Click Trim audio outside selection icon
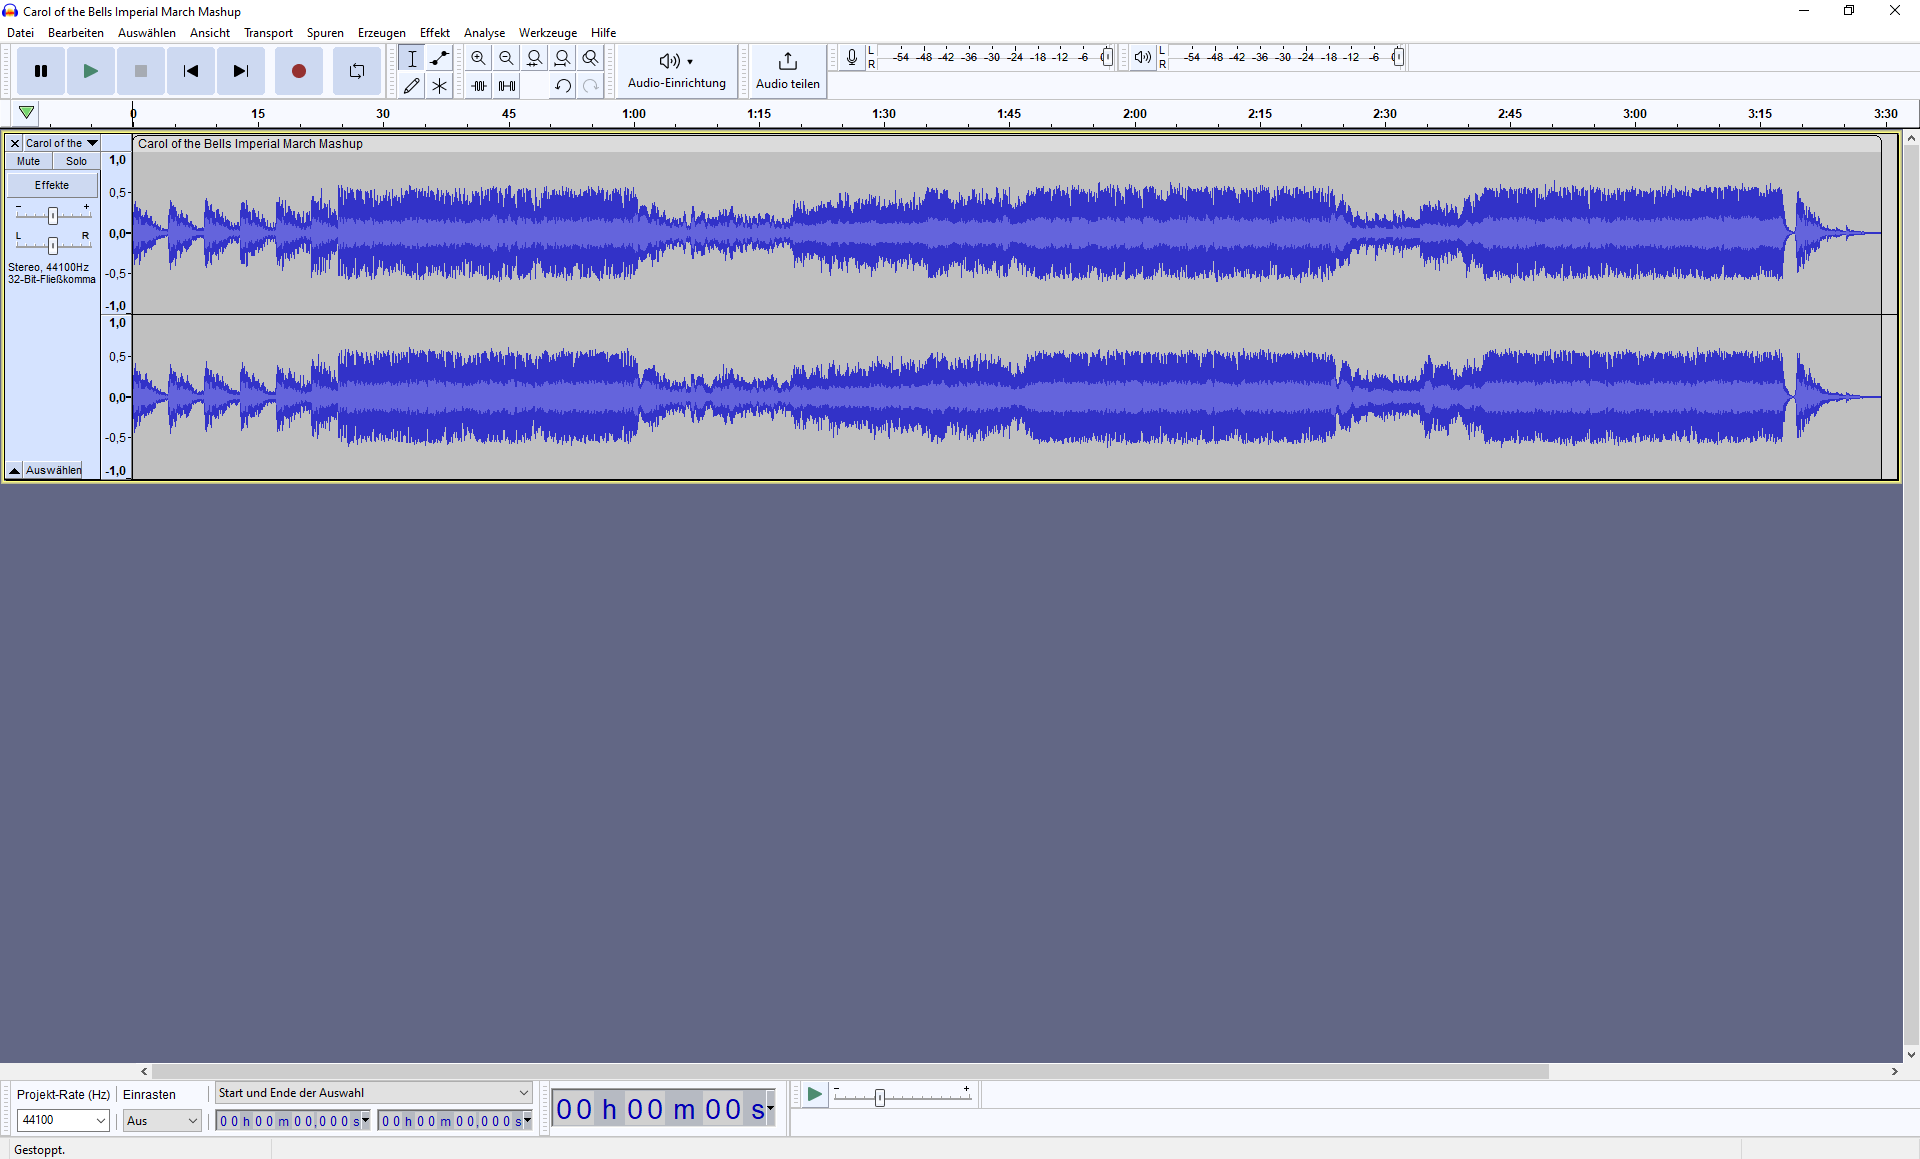Screen dimensions: 1920x1159 479,86
